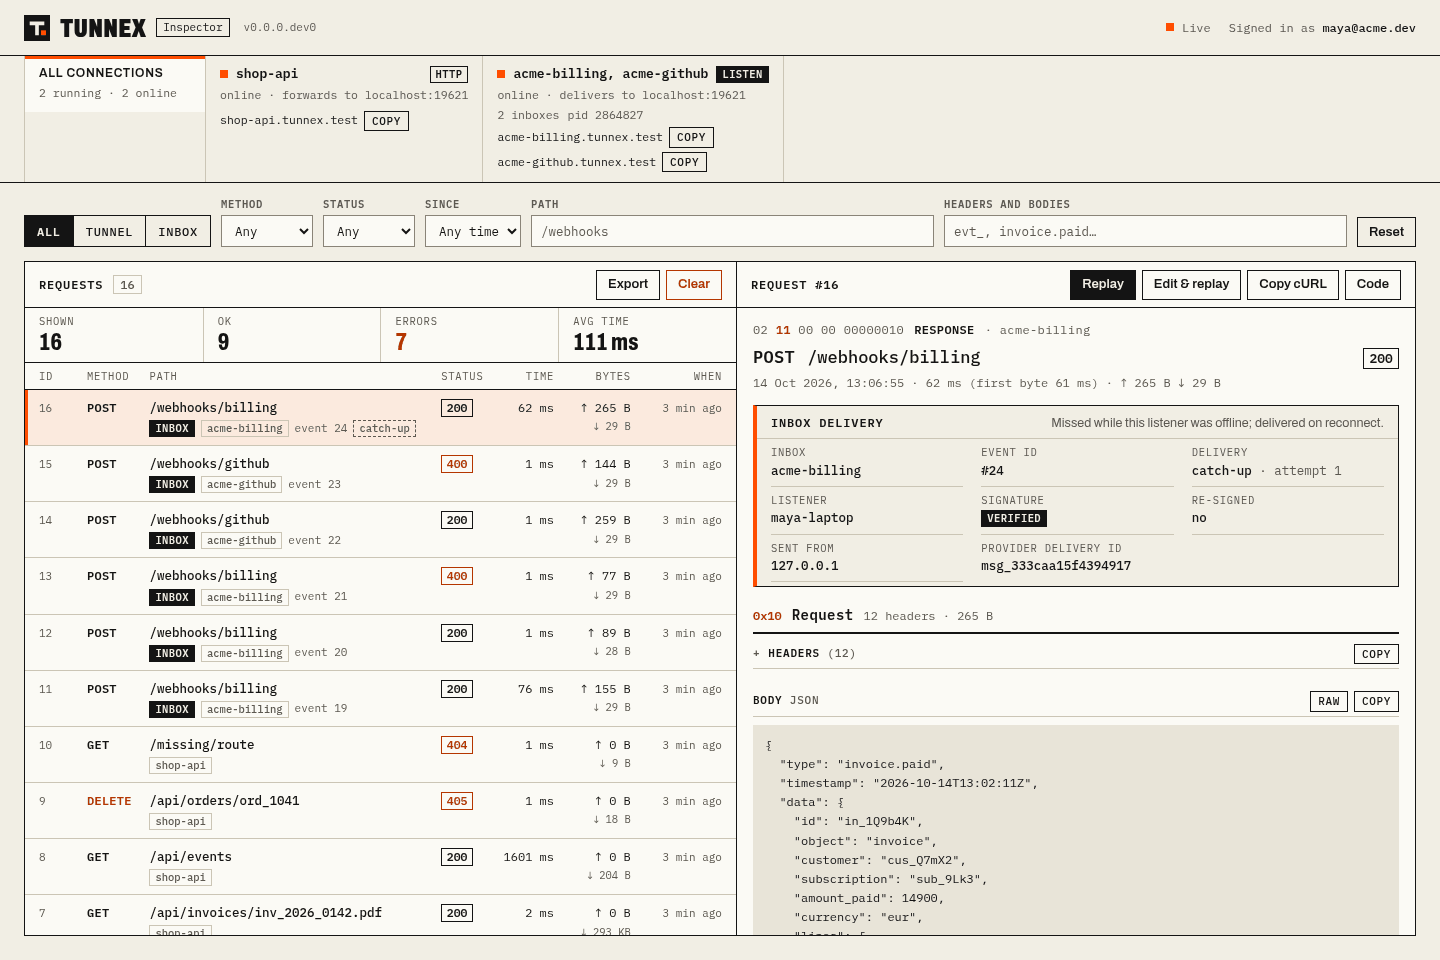The image size is (1440, 960).
Task: Open the Status filter dropdown
Action: 369,231
